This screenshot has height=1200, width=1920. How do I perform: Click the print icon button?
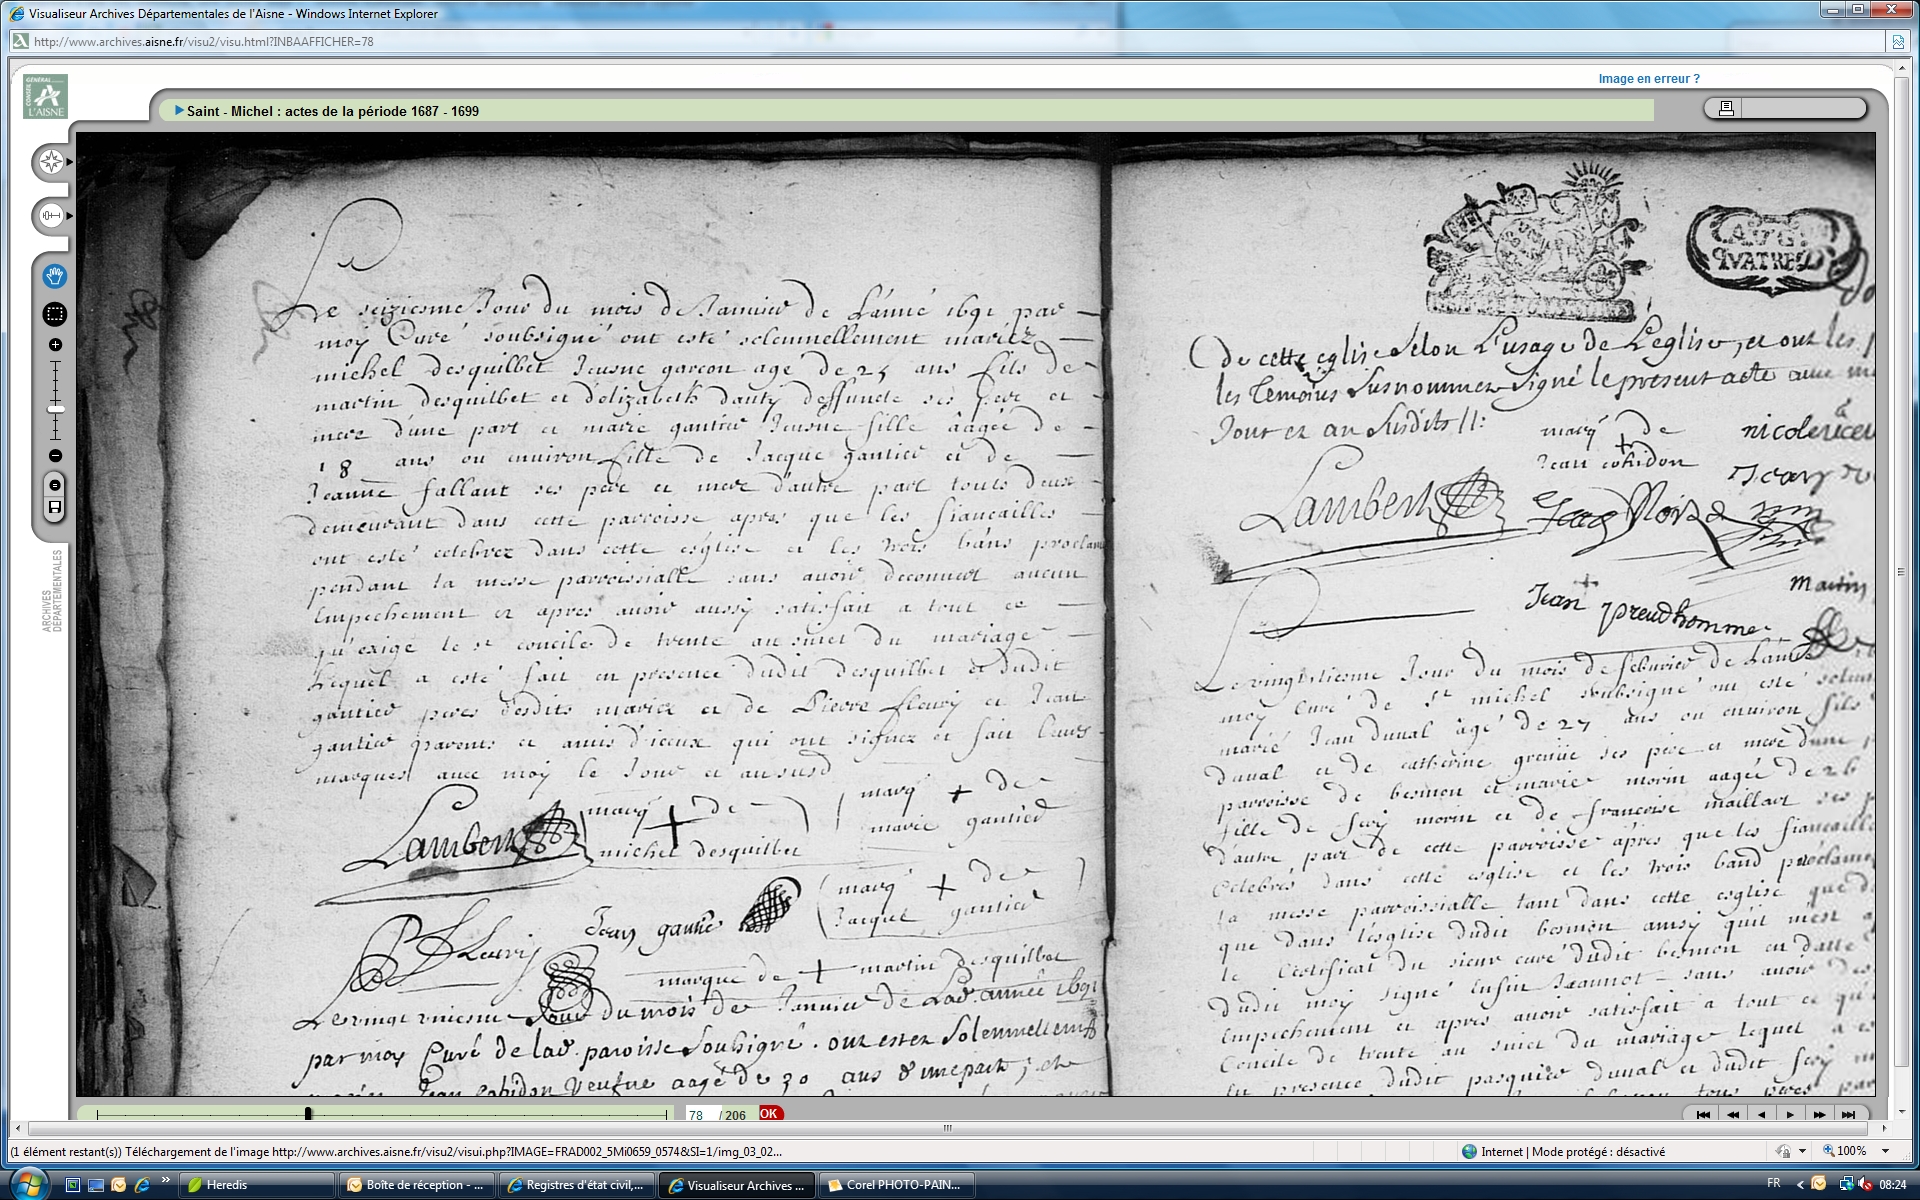(x=1726, y=108)
